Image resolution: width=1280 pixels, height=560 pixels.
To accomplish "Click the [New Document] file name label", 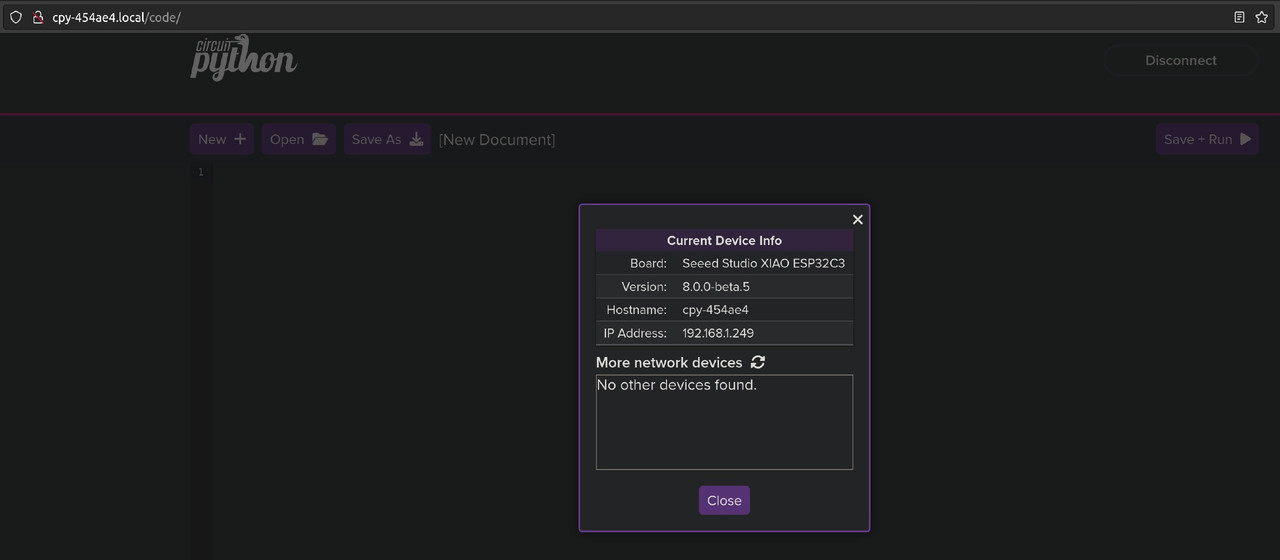I will point(497,140).
